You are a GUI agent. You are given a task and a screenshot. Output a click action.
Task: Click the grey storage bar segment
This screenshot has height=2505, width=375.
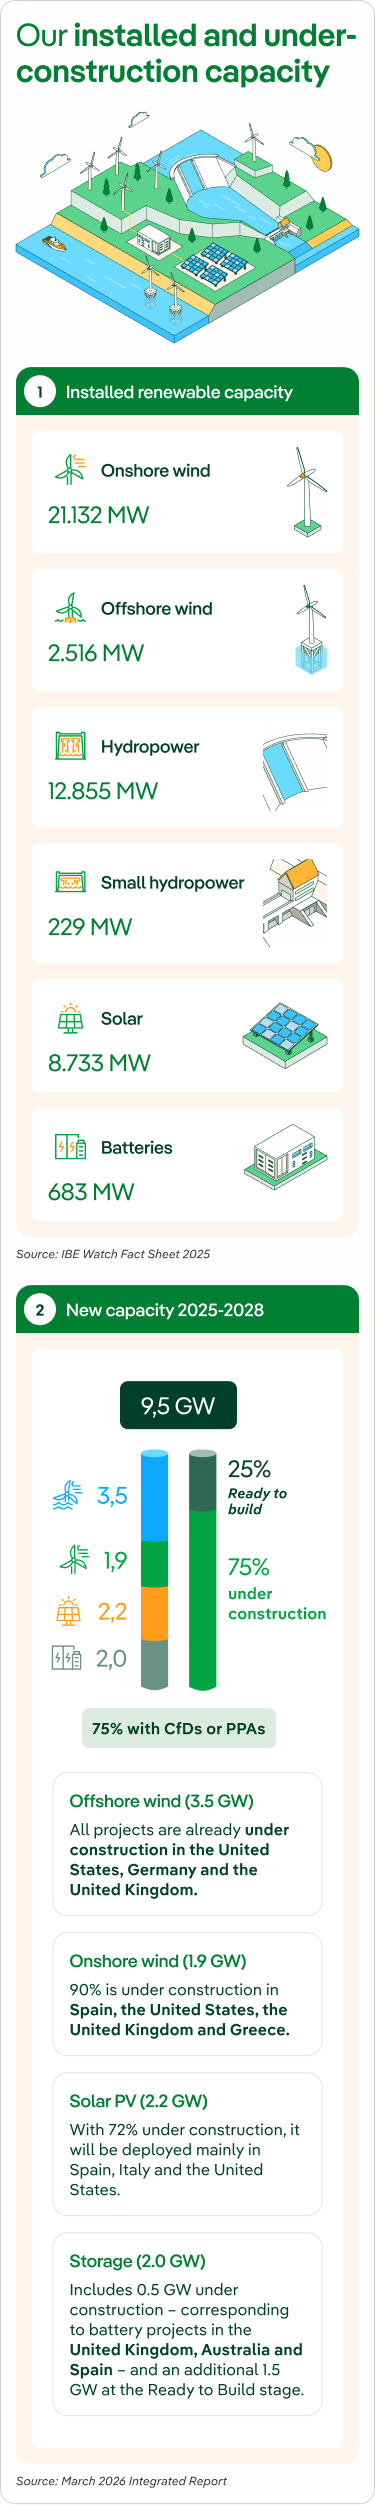click(x=154, y=1665)
